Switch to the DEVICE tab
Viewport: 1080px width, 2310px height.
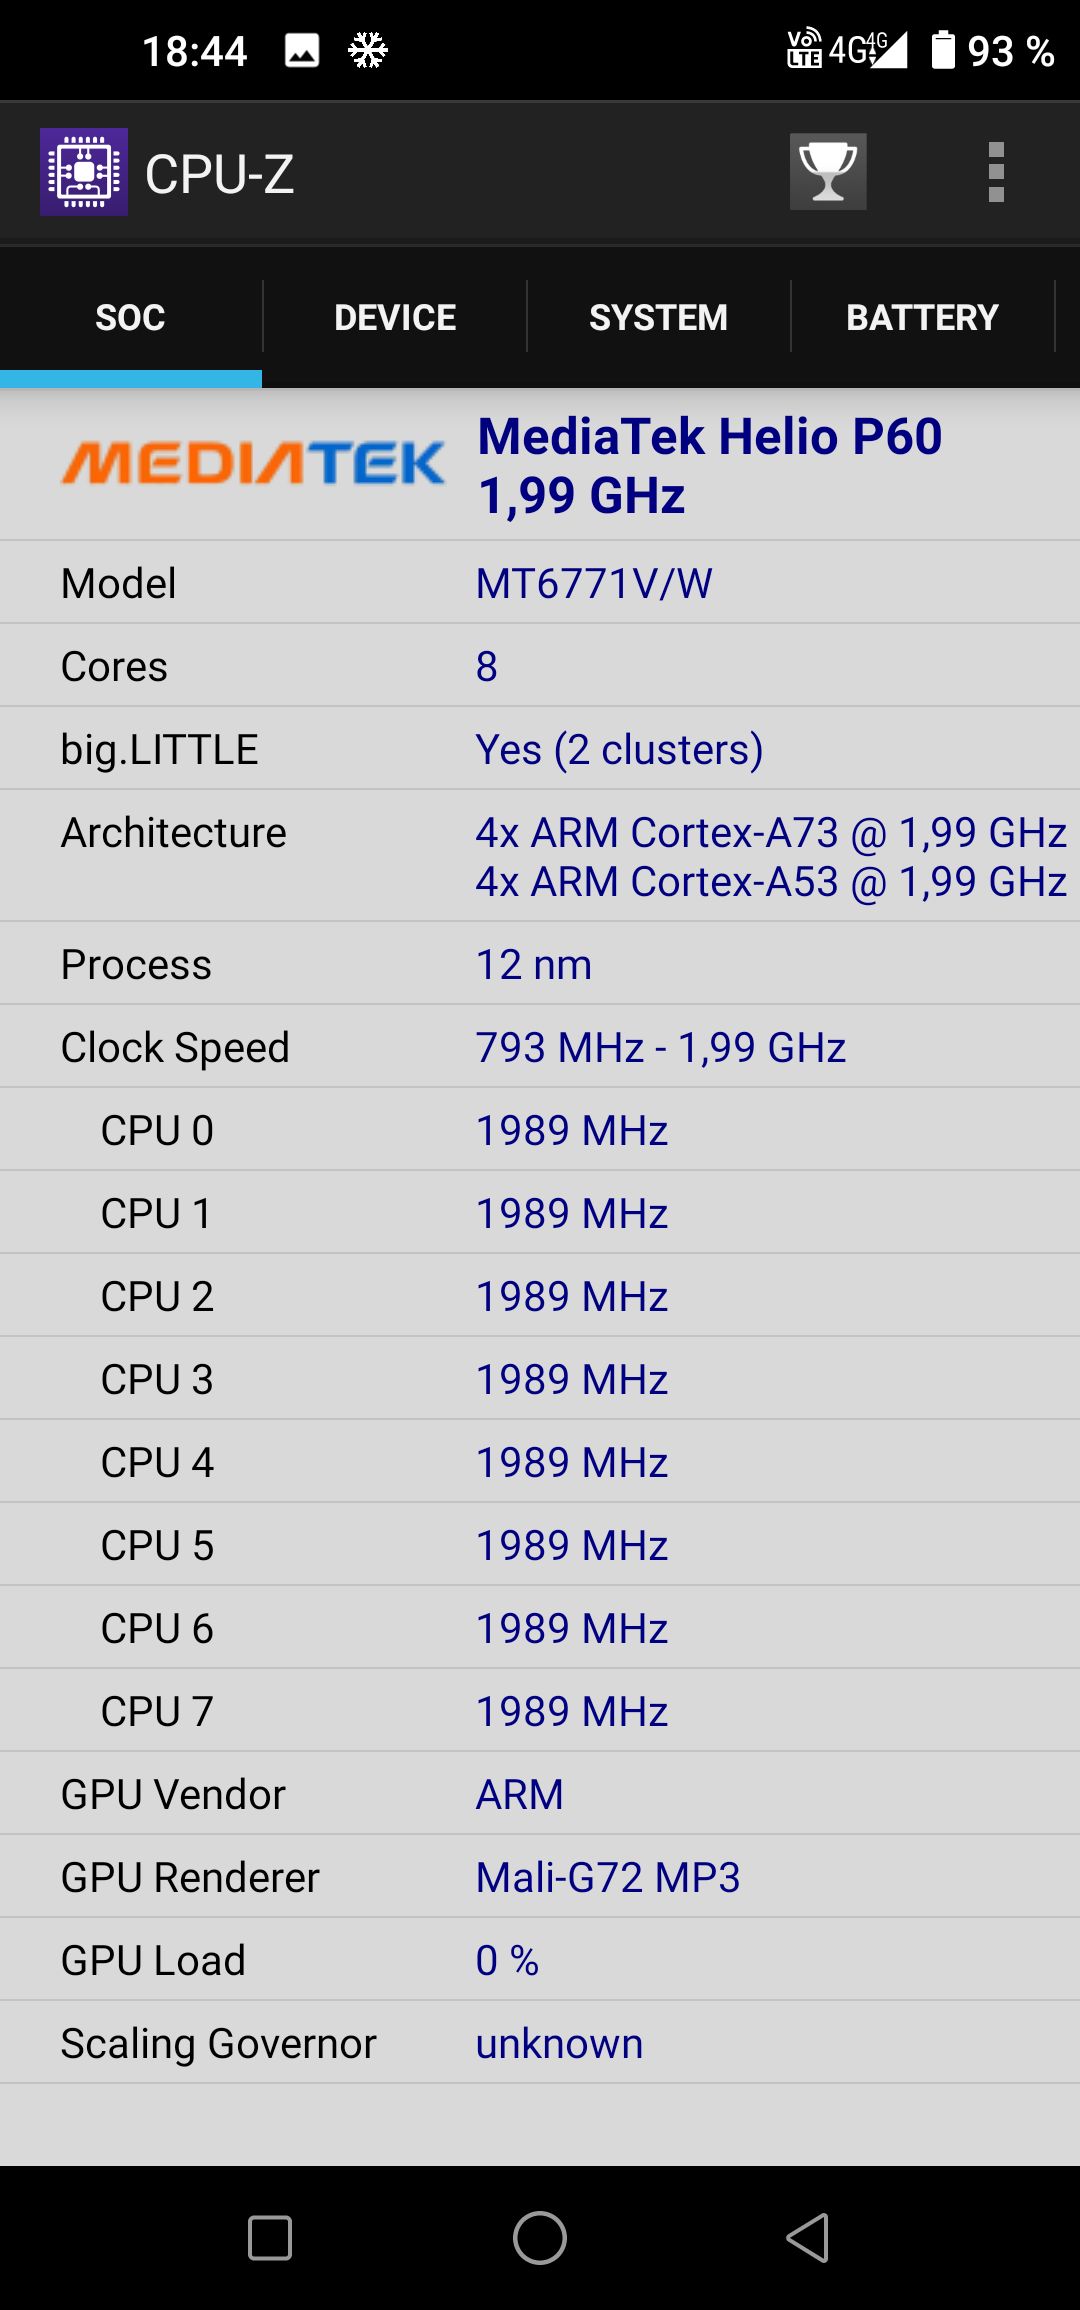395,317
